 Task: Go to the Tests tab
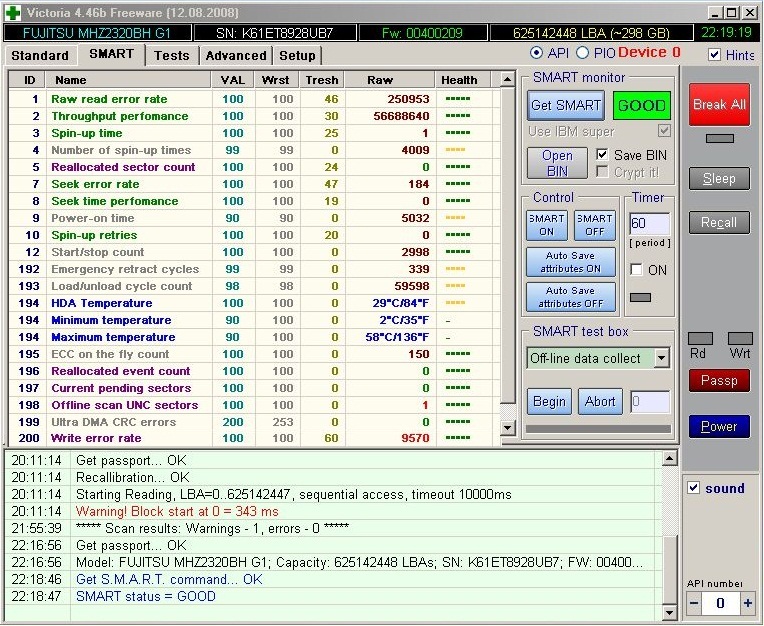172,56
